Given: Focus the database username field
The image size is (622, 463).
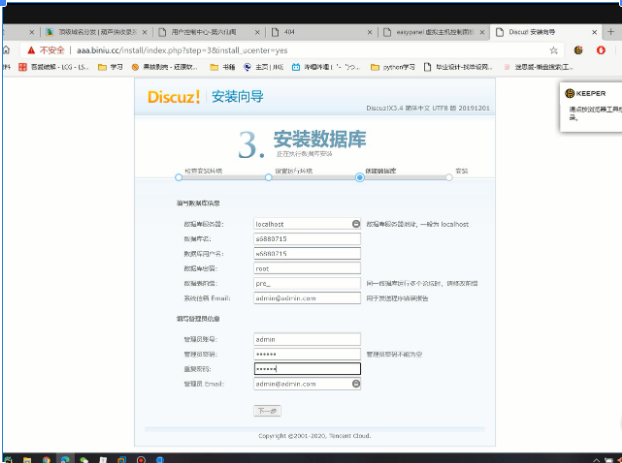Looking at the screenshot, I should (x=307, y=253).
